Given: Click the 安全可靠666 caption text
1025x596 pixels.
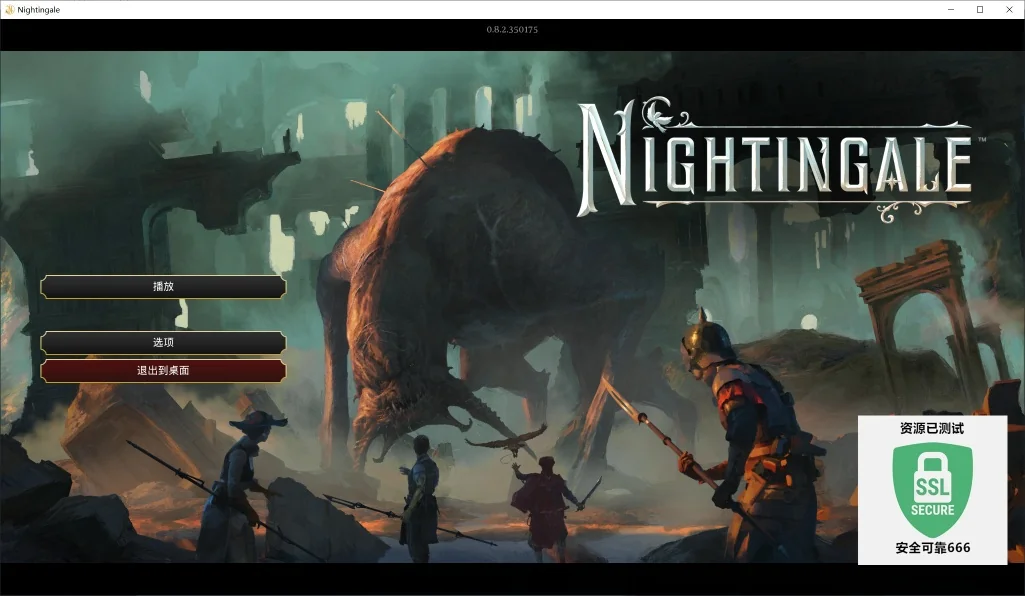Looking at the screenshot, I should click(932, 548).
